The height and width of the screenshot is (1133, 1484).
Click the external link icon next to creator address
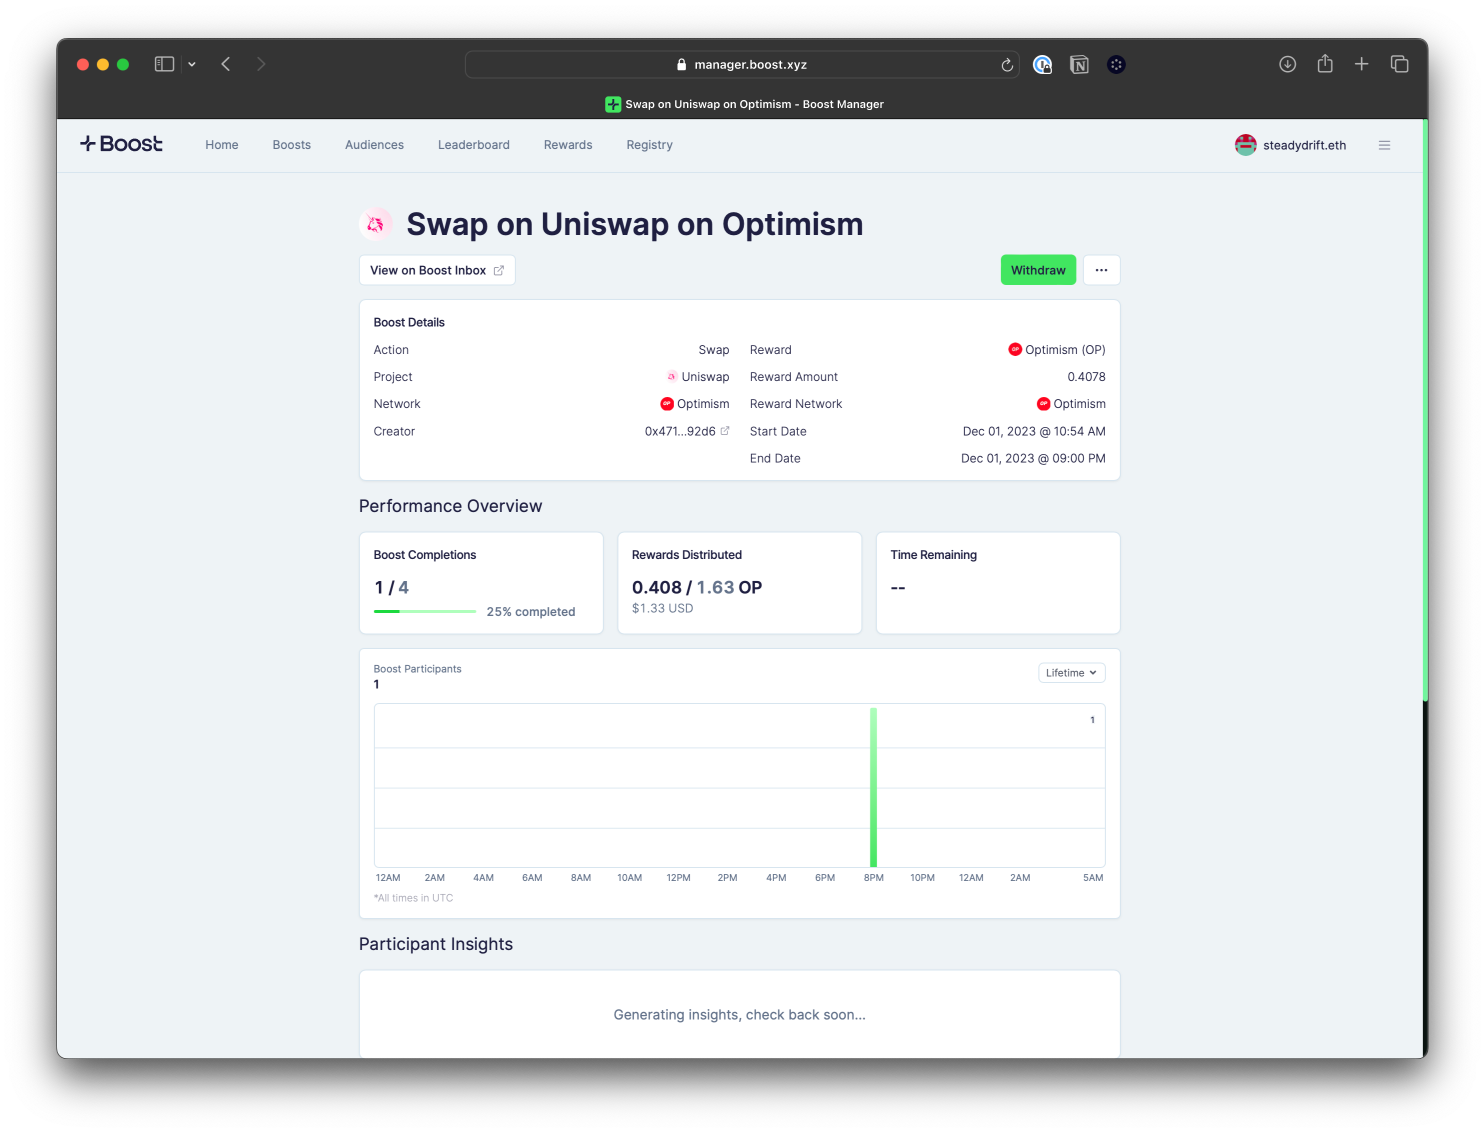(724, 430)
